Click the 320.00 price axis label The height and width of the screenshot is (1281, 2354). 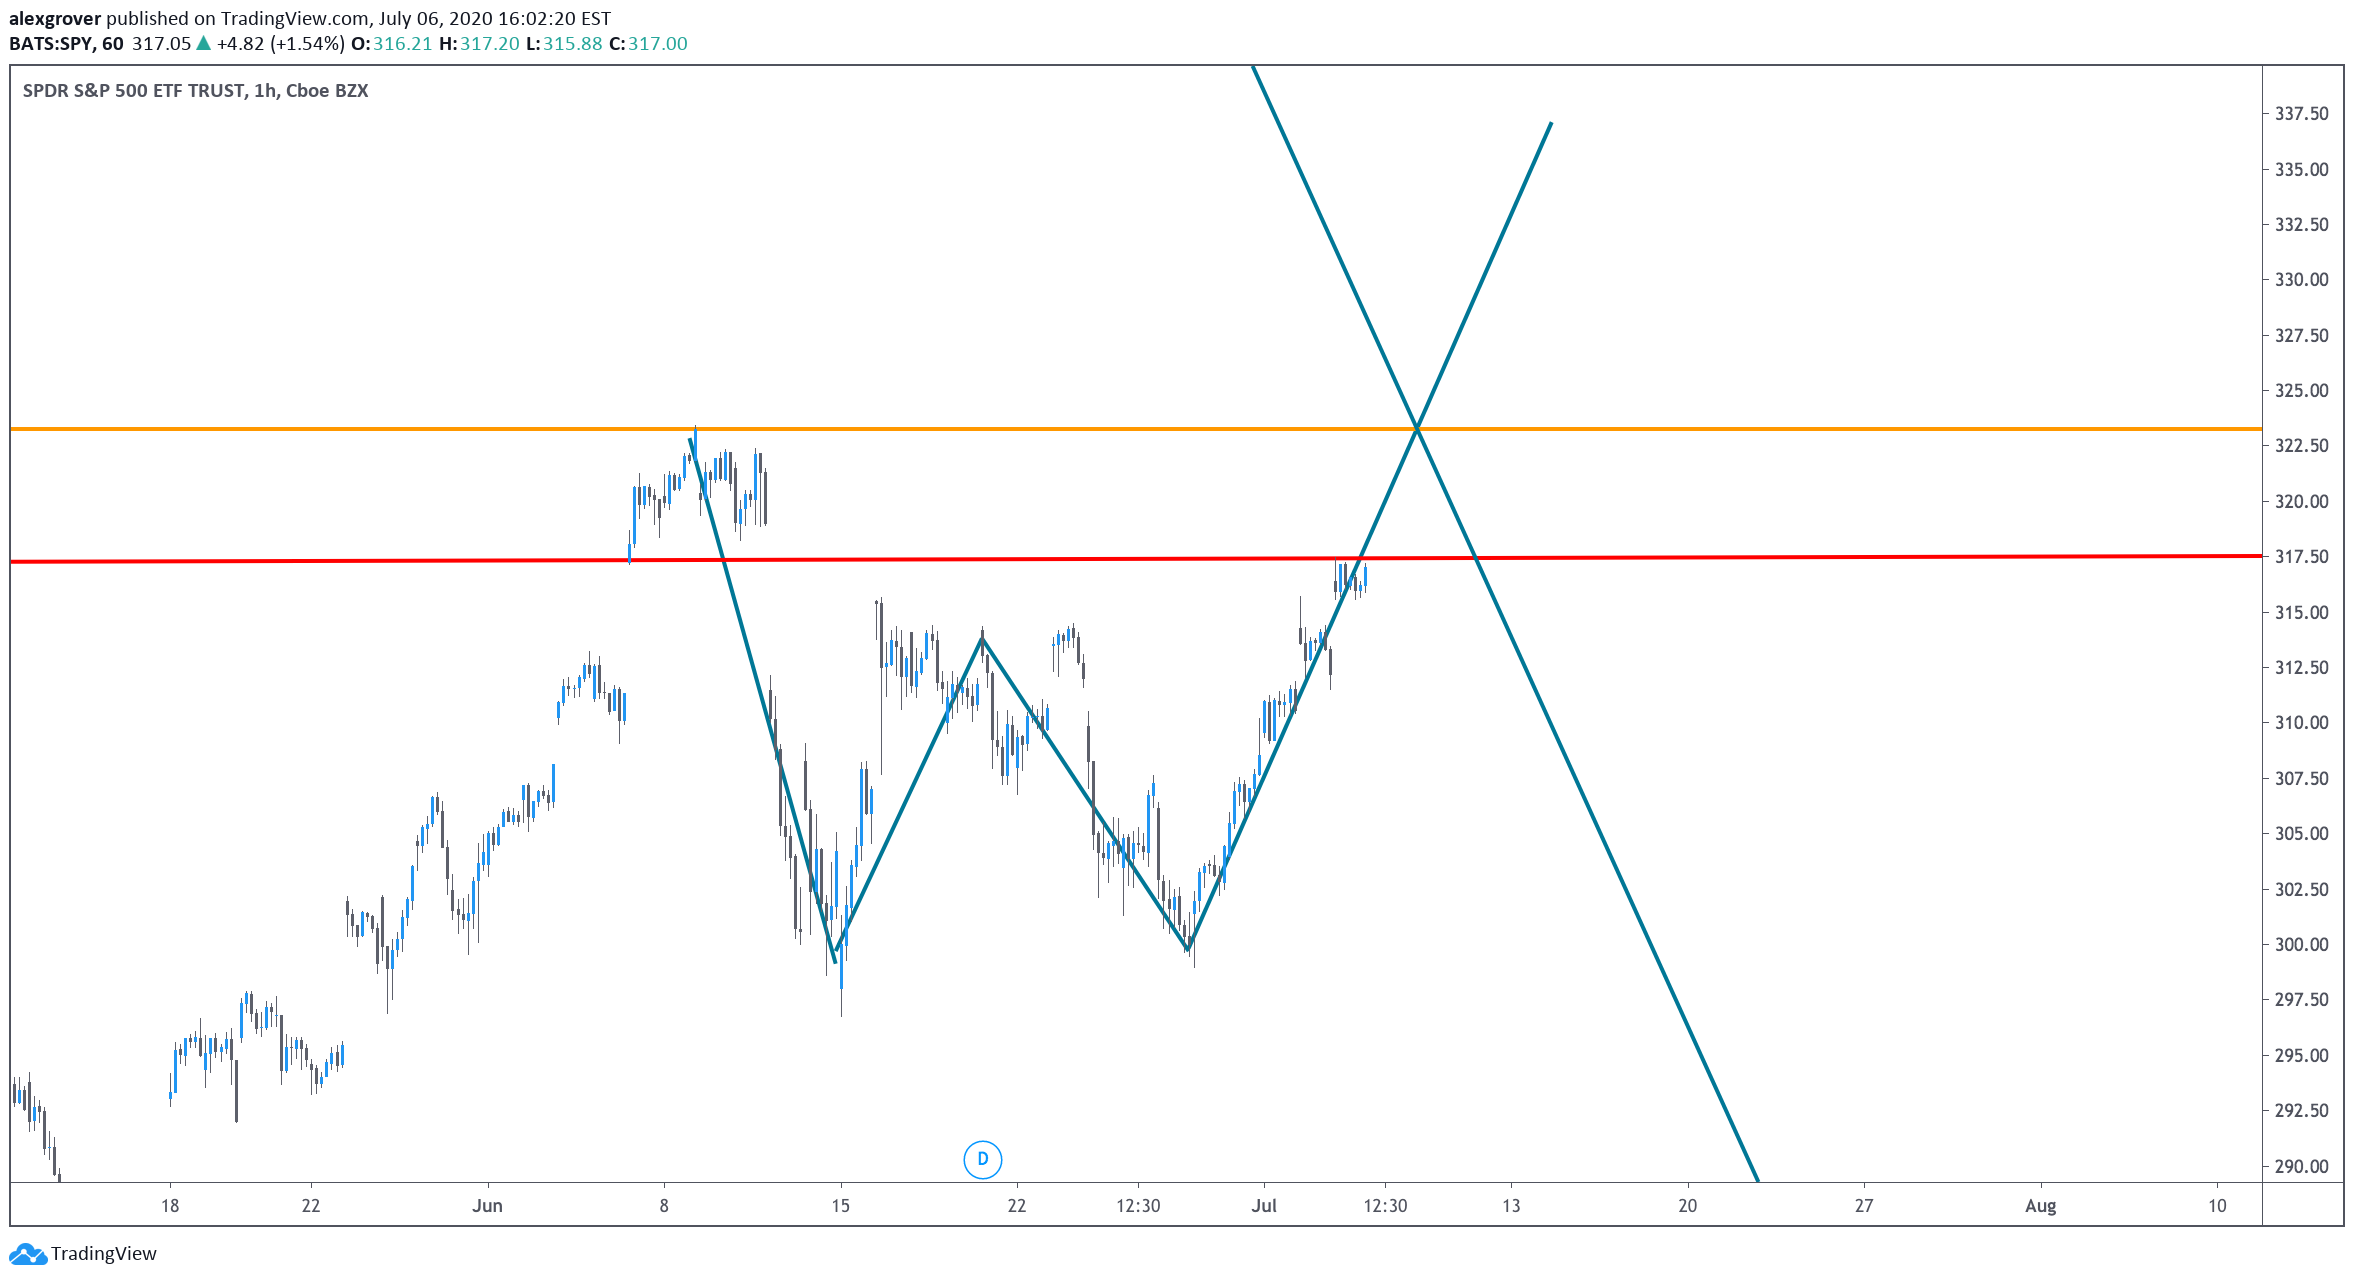pyautogui.click(x=2301, y=501)
